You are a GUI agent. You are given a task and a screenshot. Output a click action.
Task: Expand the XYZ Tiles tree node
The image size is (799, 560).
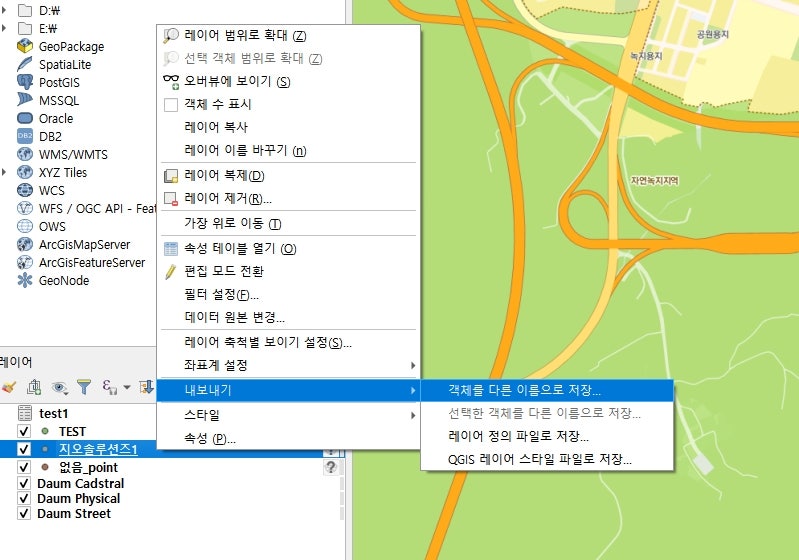click(4, 172)
